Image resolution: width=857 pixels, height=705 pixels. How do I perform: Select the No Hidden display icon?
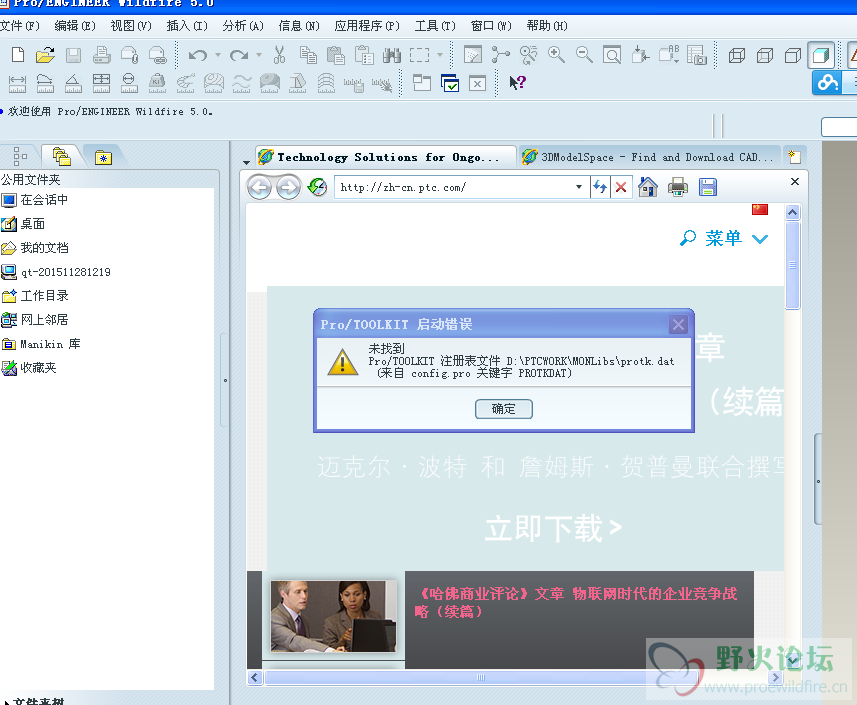pos(793,55)
